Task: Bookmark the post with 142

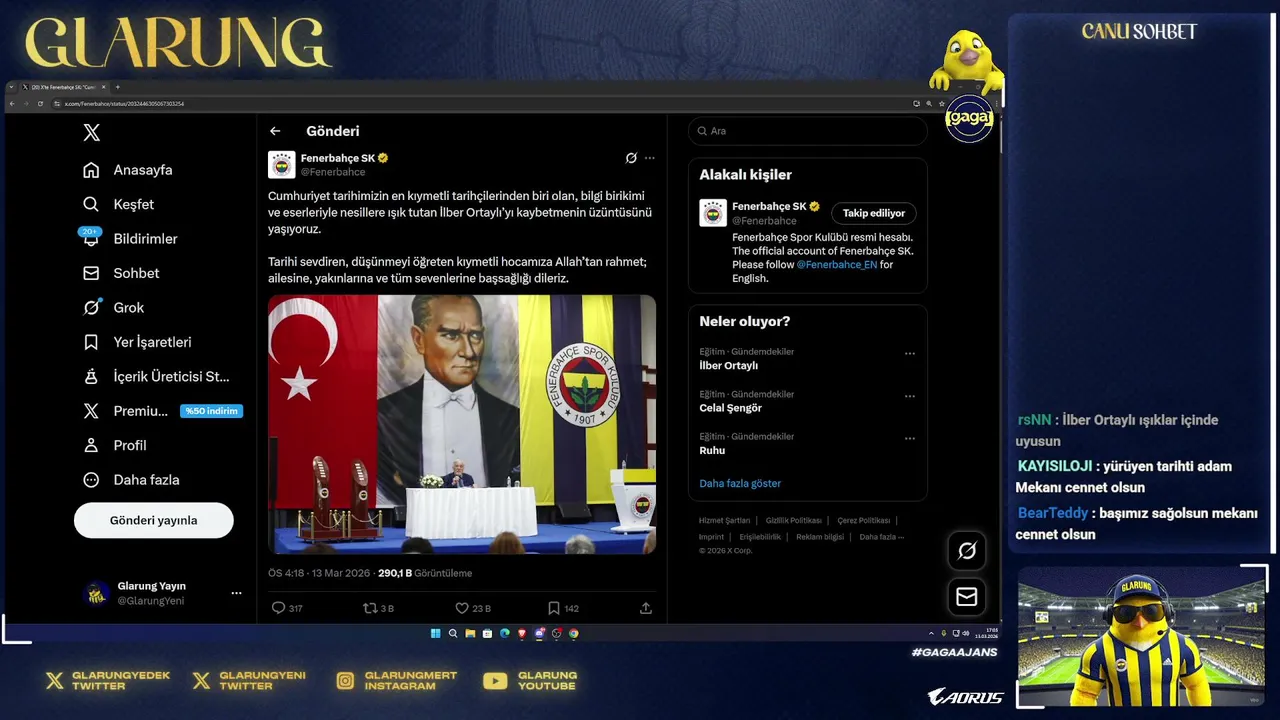Action: pyautogui.click(x=553, y=608)
